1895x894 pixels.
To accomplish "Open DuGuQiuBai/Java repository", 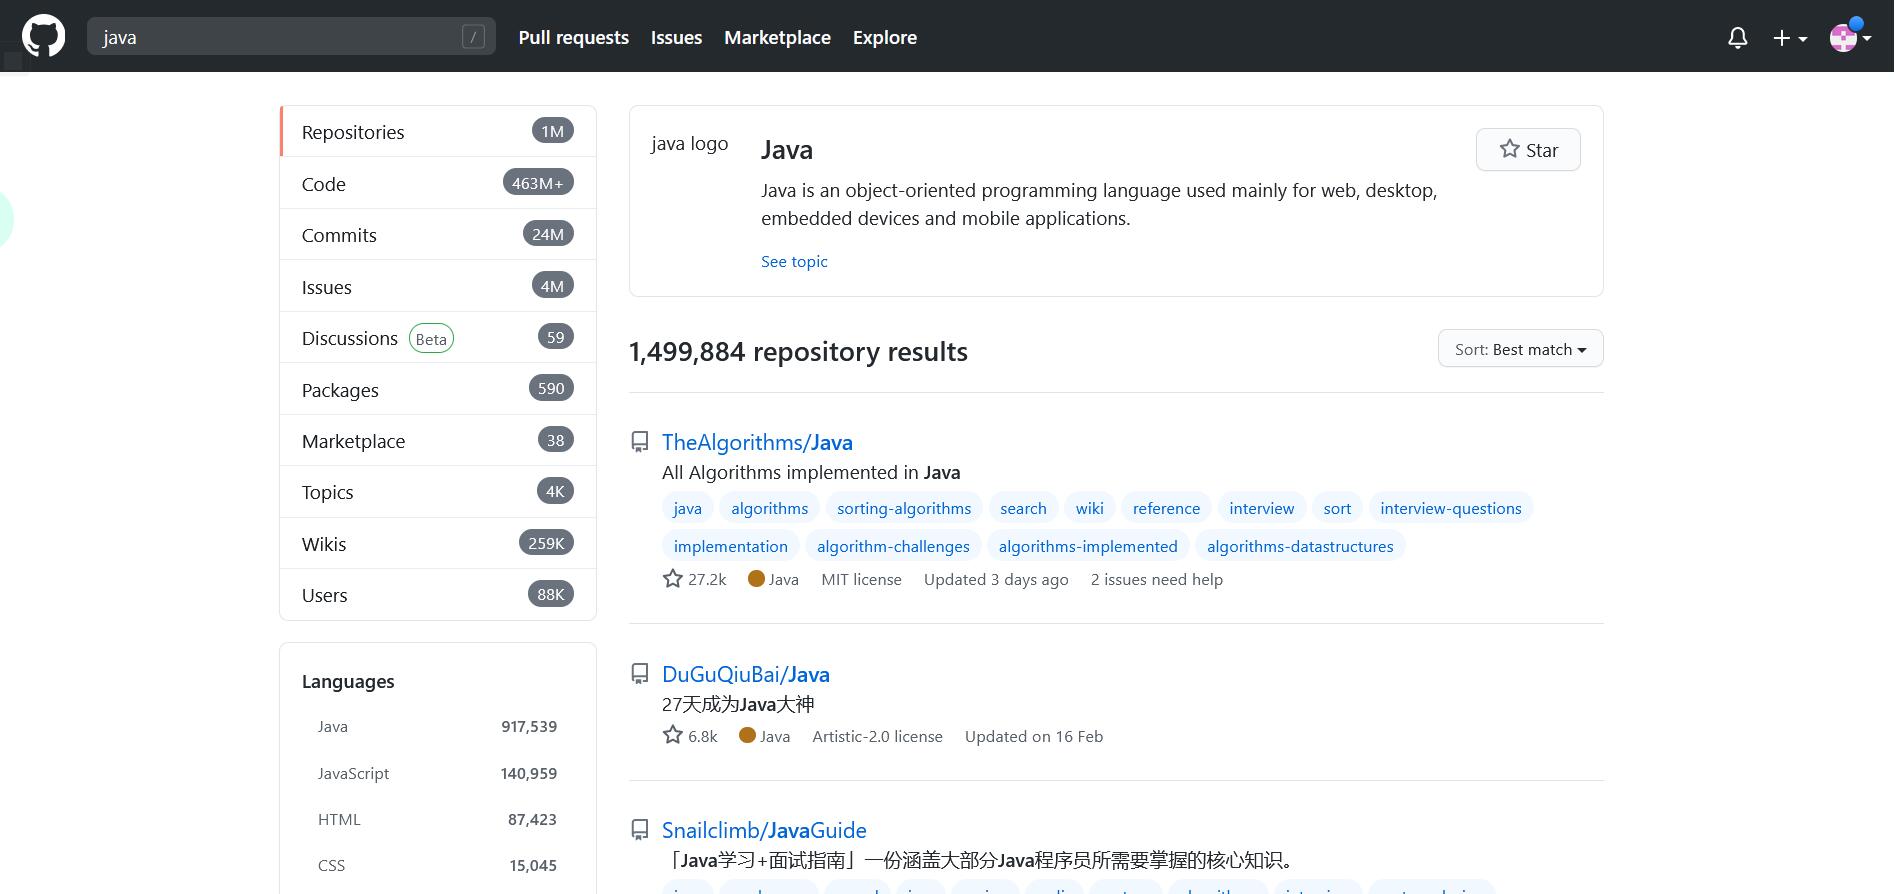I will coord(746,674).
